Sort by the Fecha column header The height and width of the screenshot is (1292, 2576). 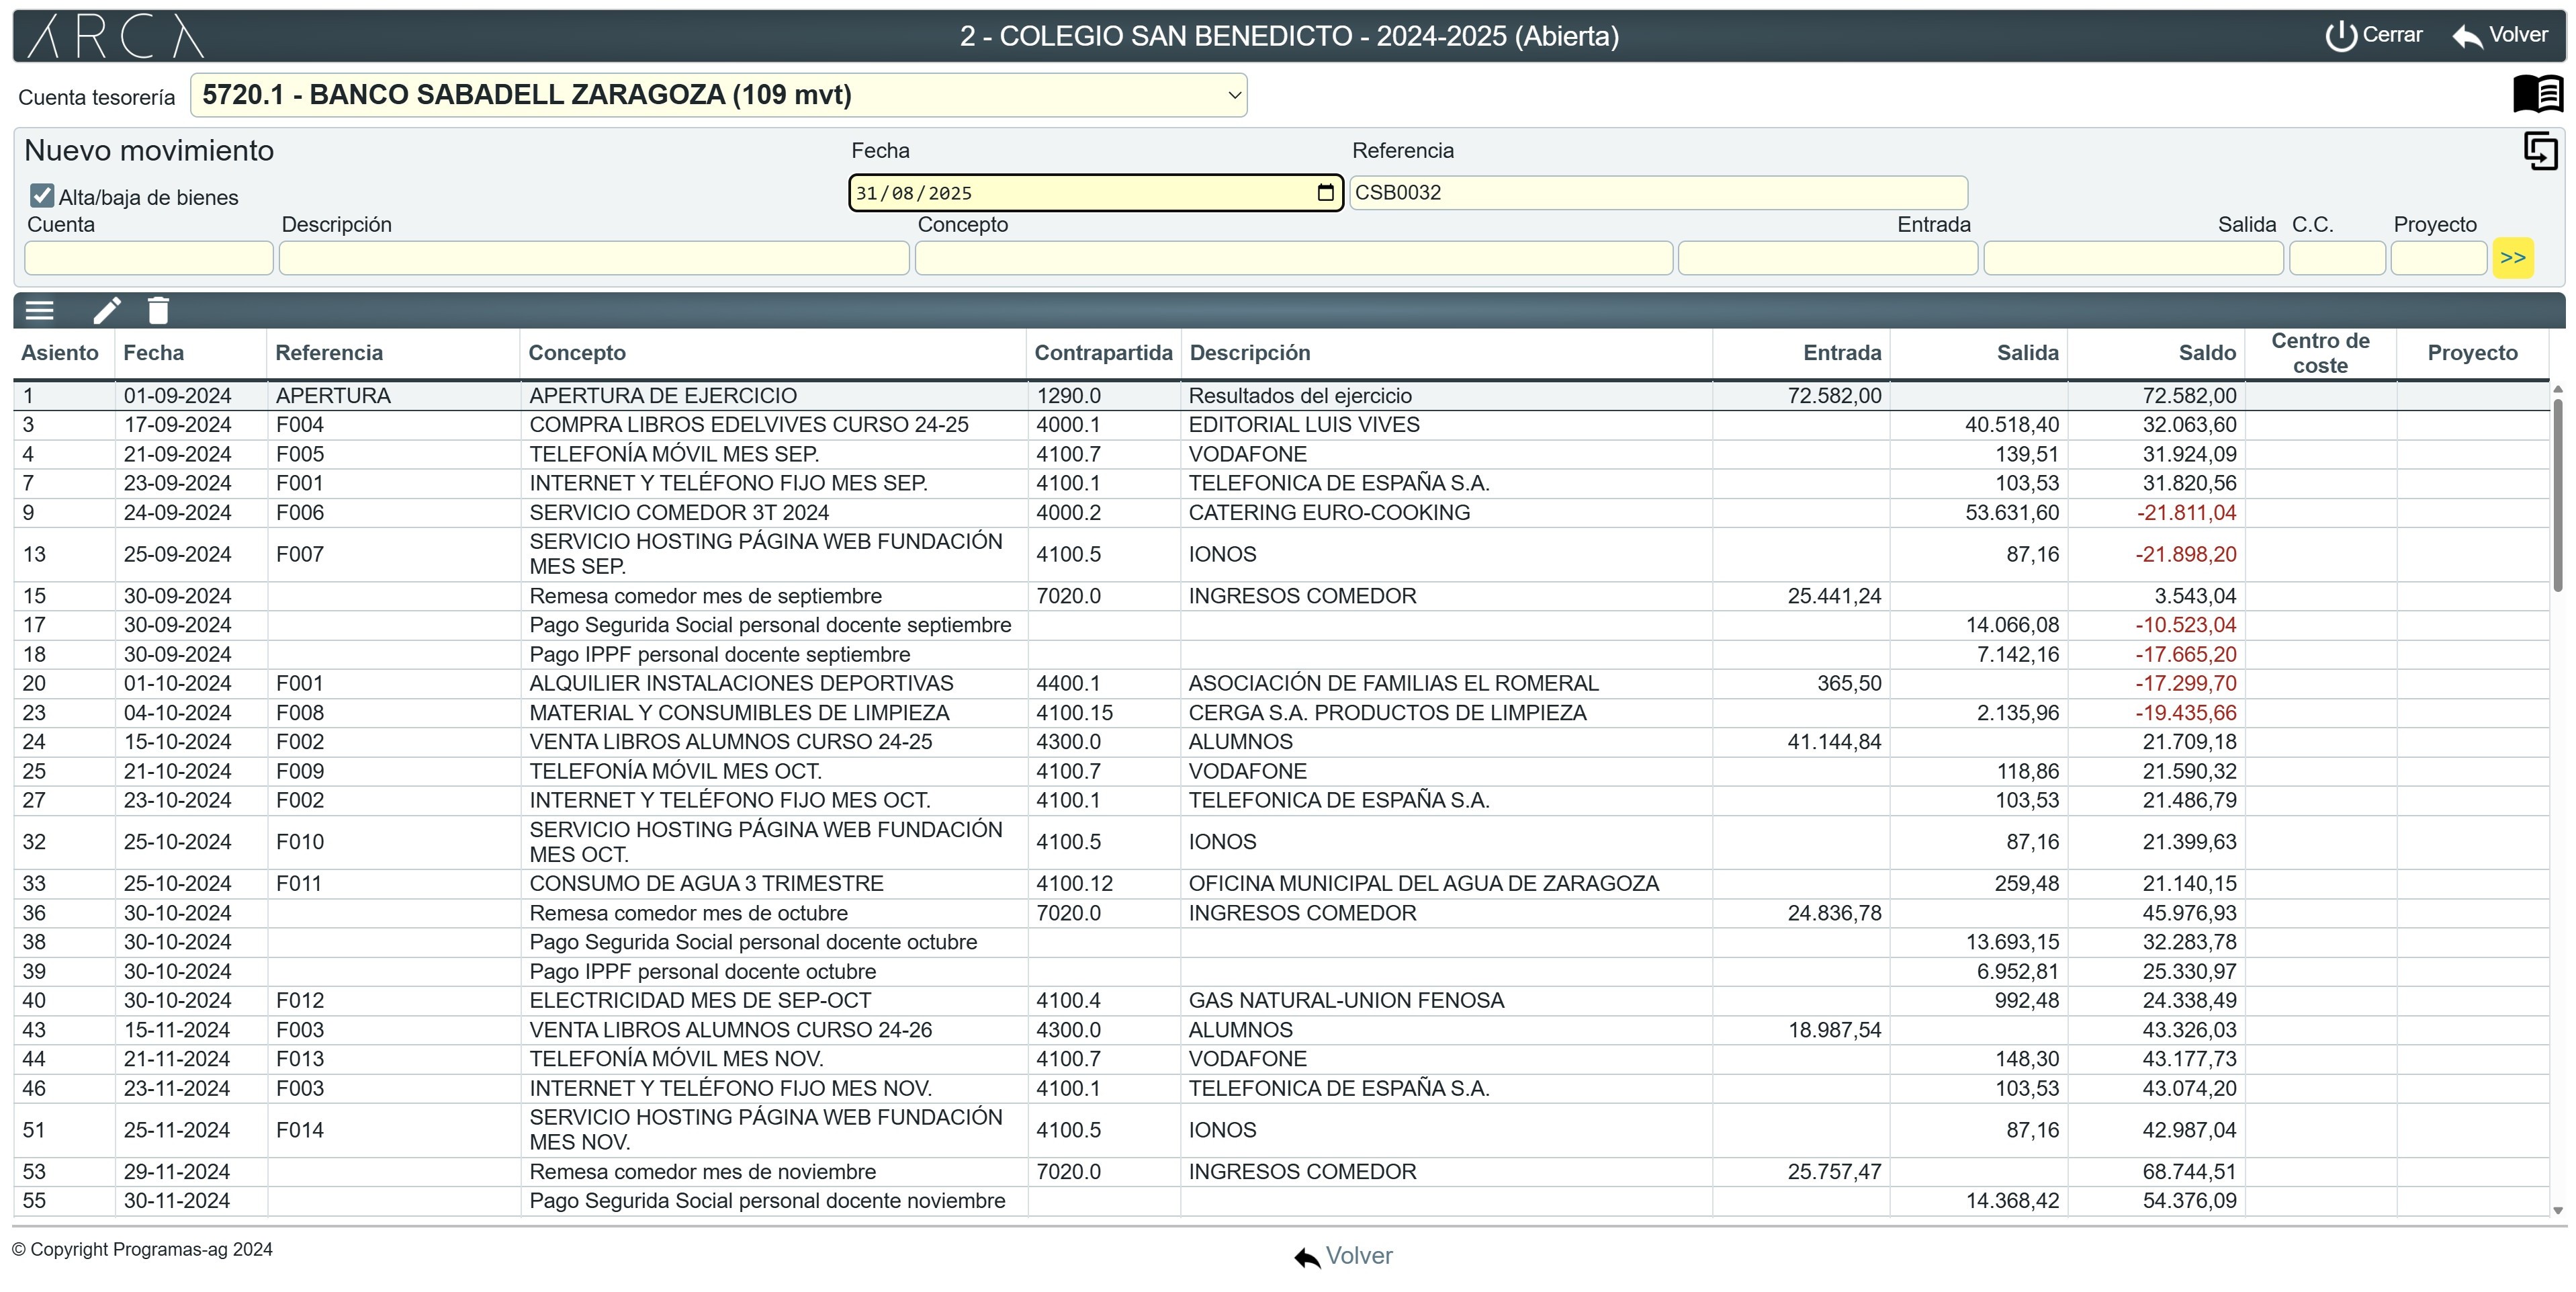point(154,353)
